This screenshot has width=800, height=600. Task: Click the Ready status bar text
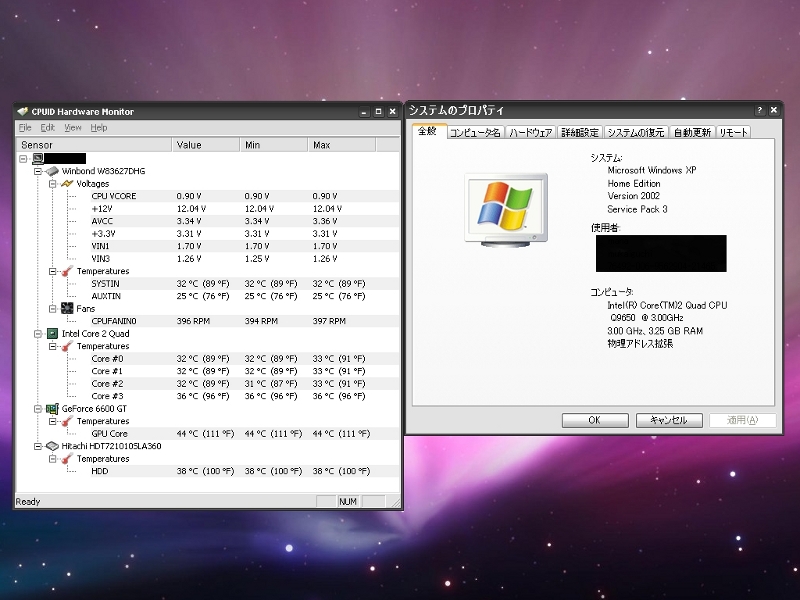pyautogui.click(x=28, y=502)
